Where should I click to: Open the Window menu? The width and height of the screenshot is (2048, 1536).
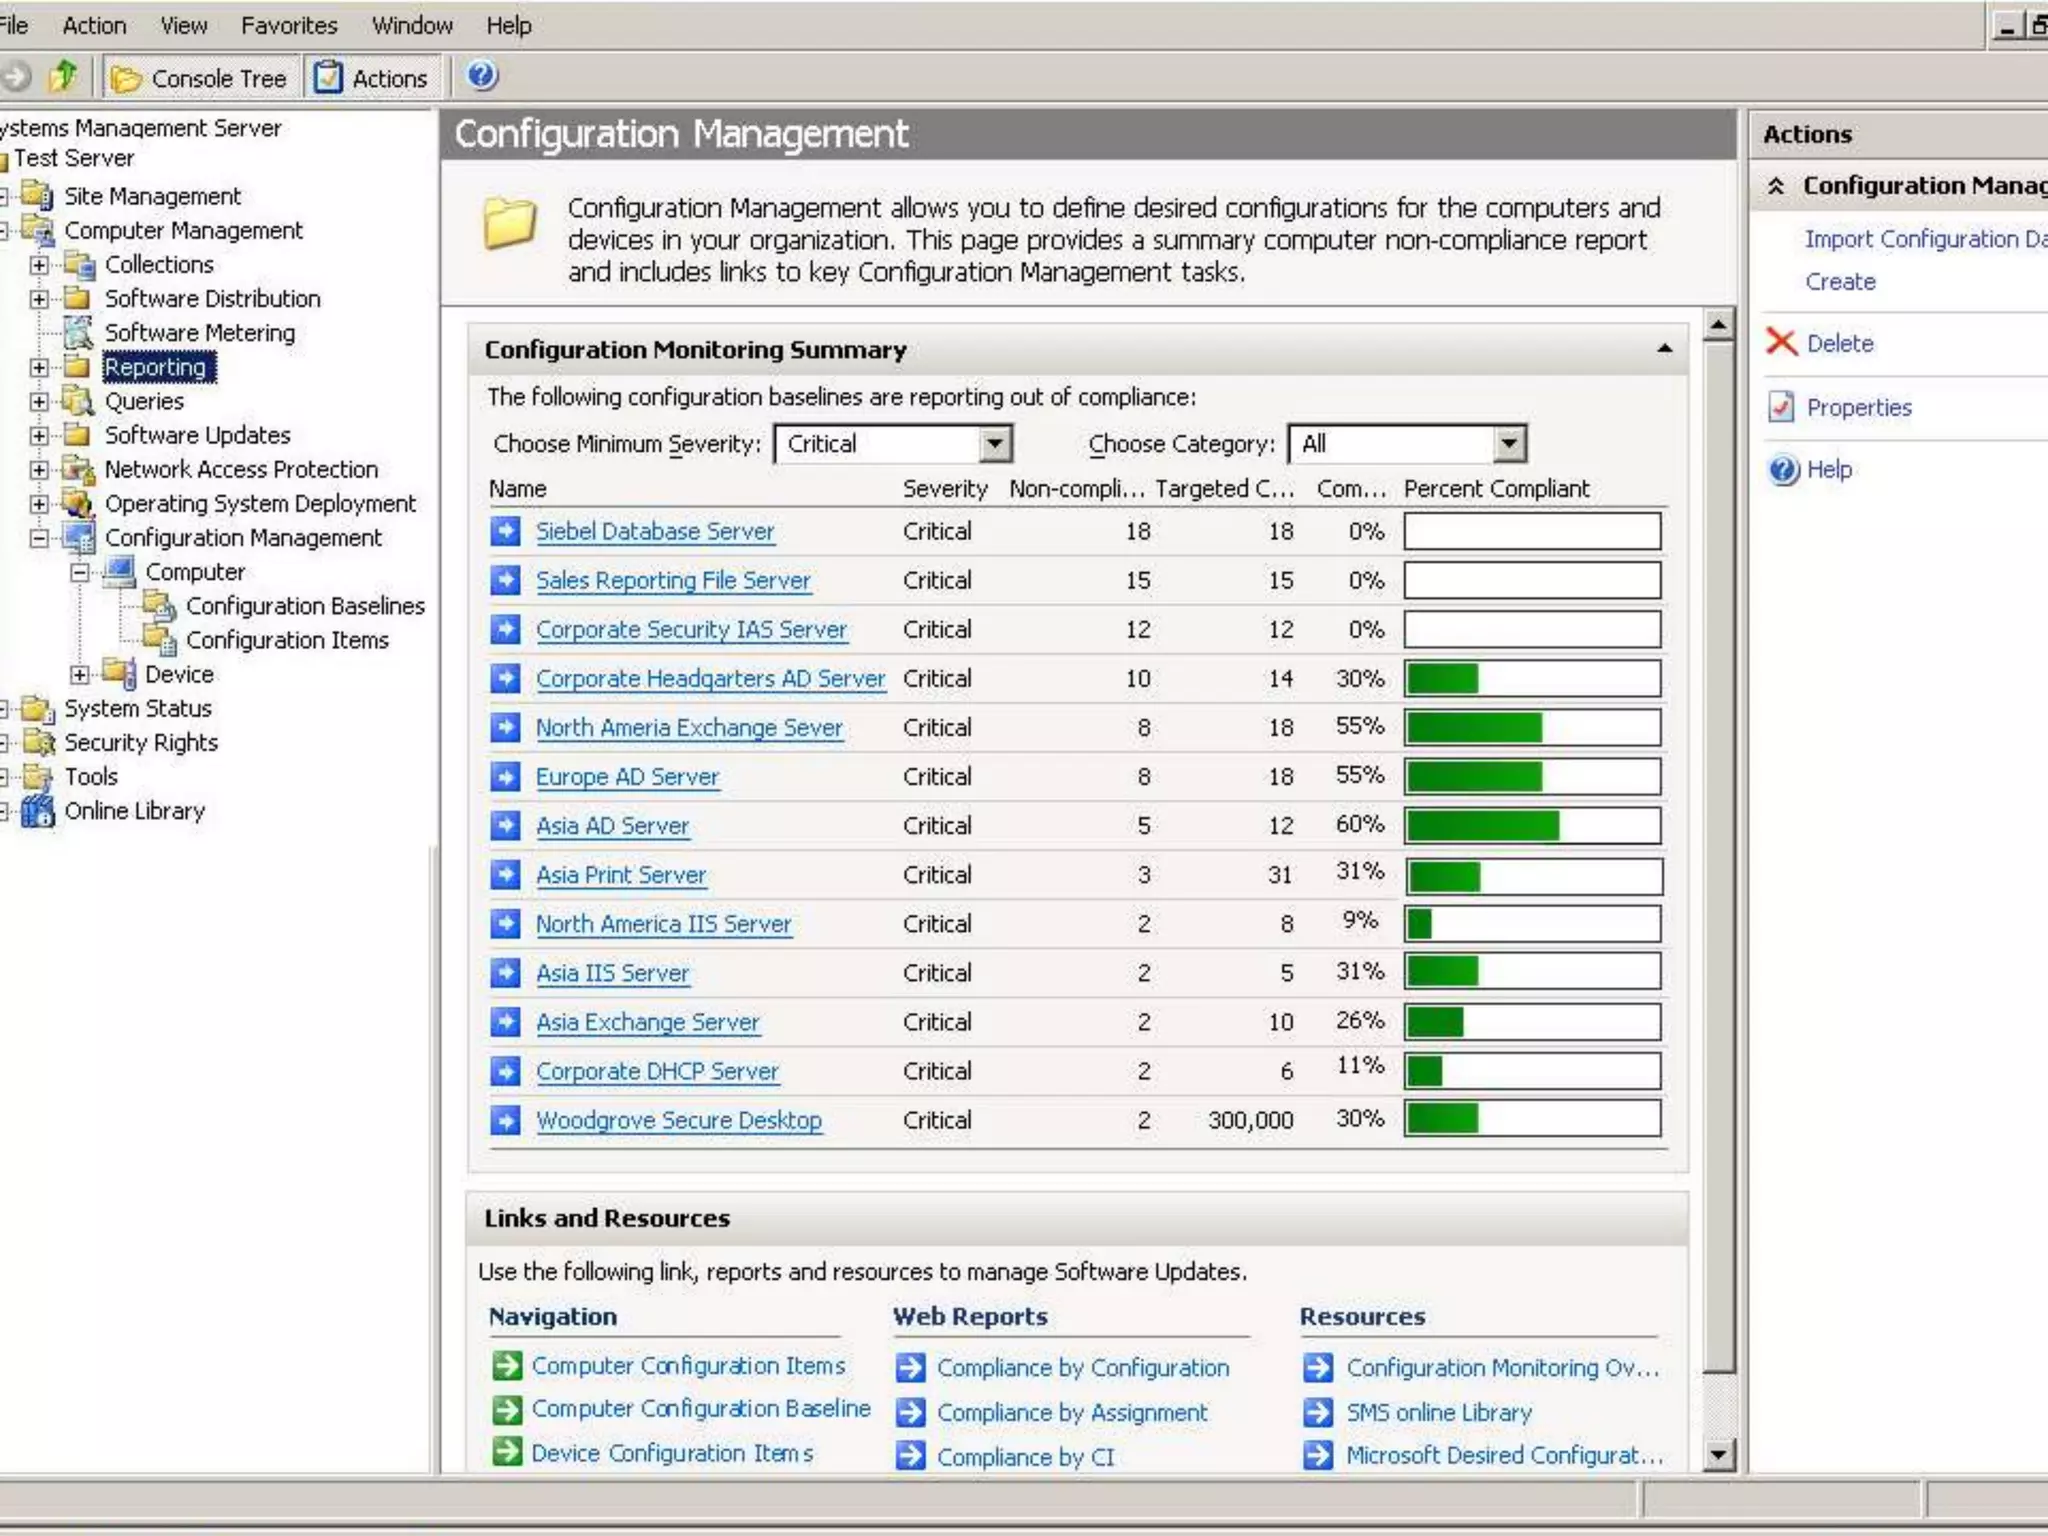(412, 26)
